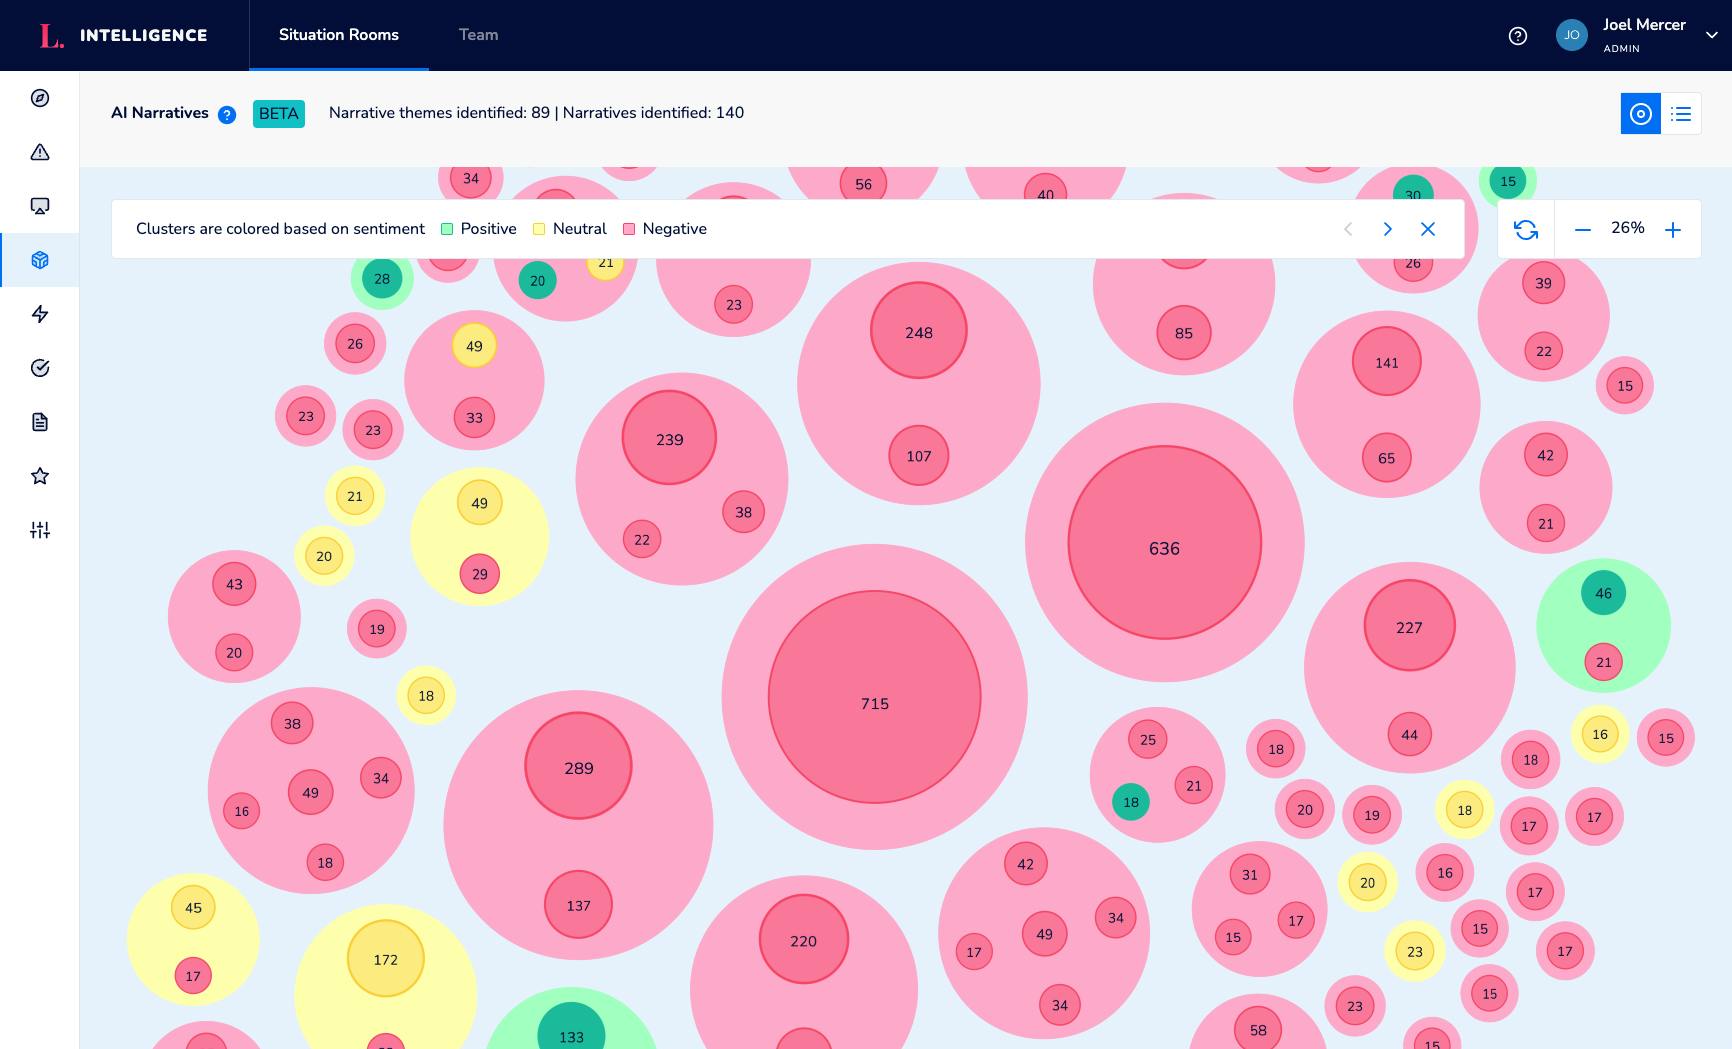Select the Situation Rooms tab
1732x1049 pixels.
tap(338, 35)
